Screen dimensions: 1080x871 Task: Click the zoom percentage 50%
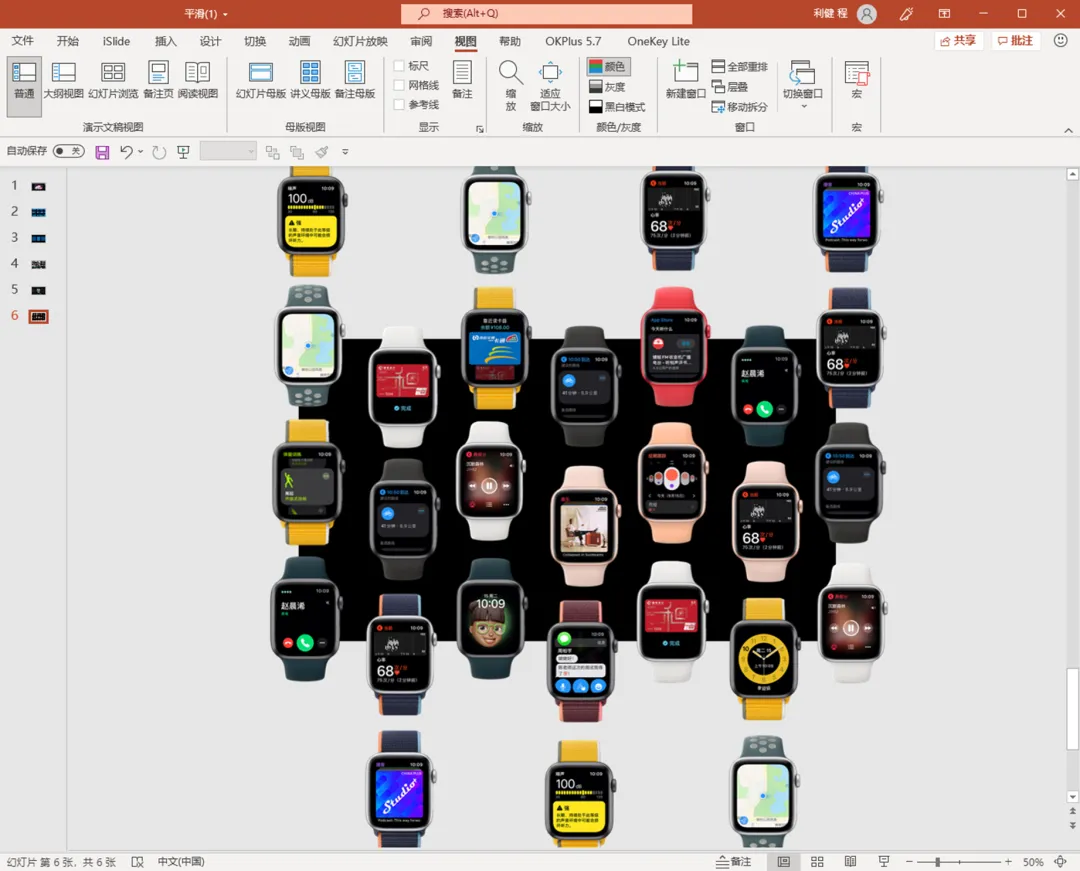point(1032,862)
